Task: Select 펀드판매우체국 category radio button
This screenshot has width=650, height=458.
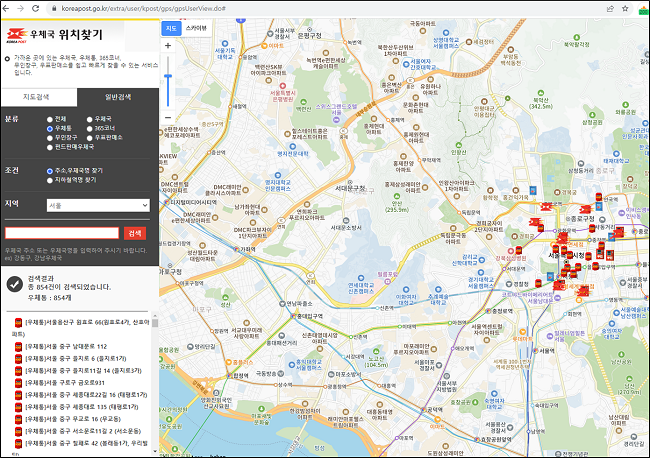Action: [x=50, y=148]
